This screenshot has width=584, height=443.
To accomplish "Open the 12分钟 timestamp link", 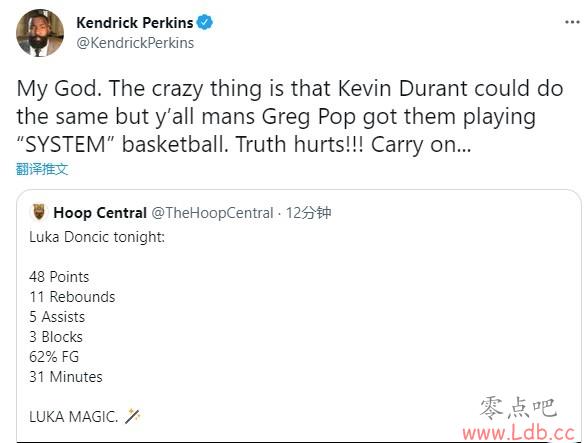I will pyautogui.click(x=308, y=213).
